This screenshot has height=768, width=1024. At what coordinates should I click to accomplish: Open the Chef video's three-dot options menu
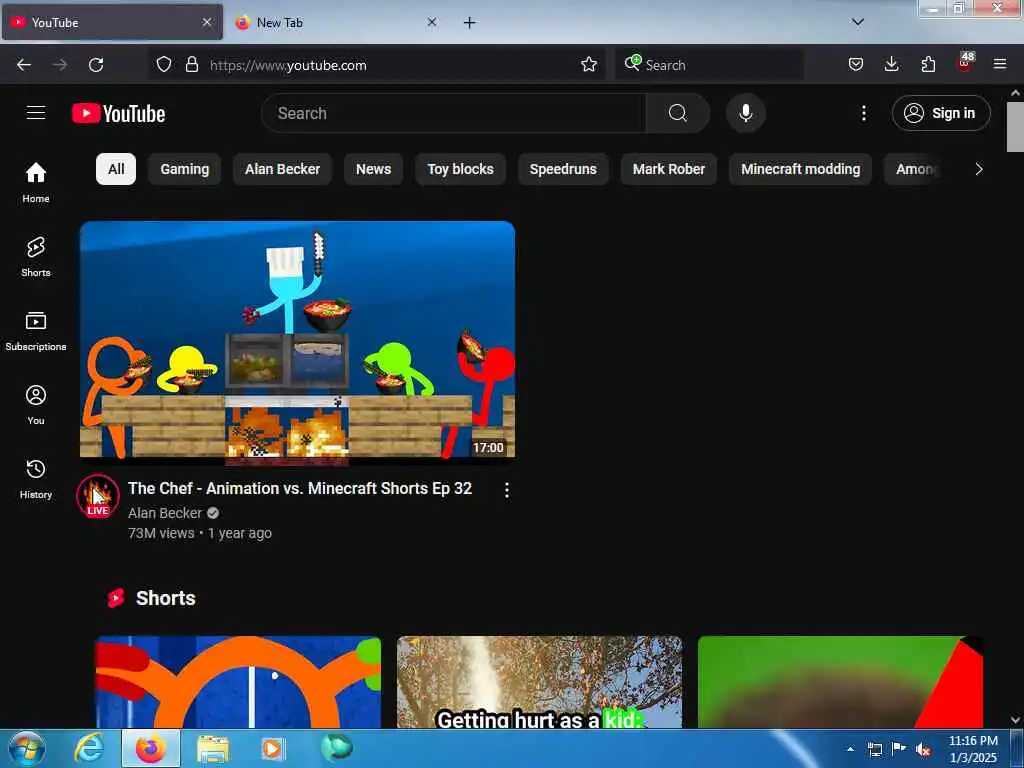pos(507,490)
